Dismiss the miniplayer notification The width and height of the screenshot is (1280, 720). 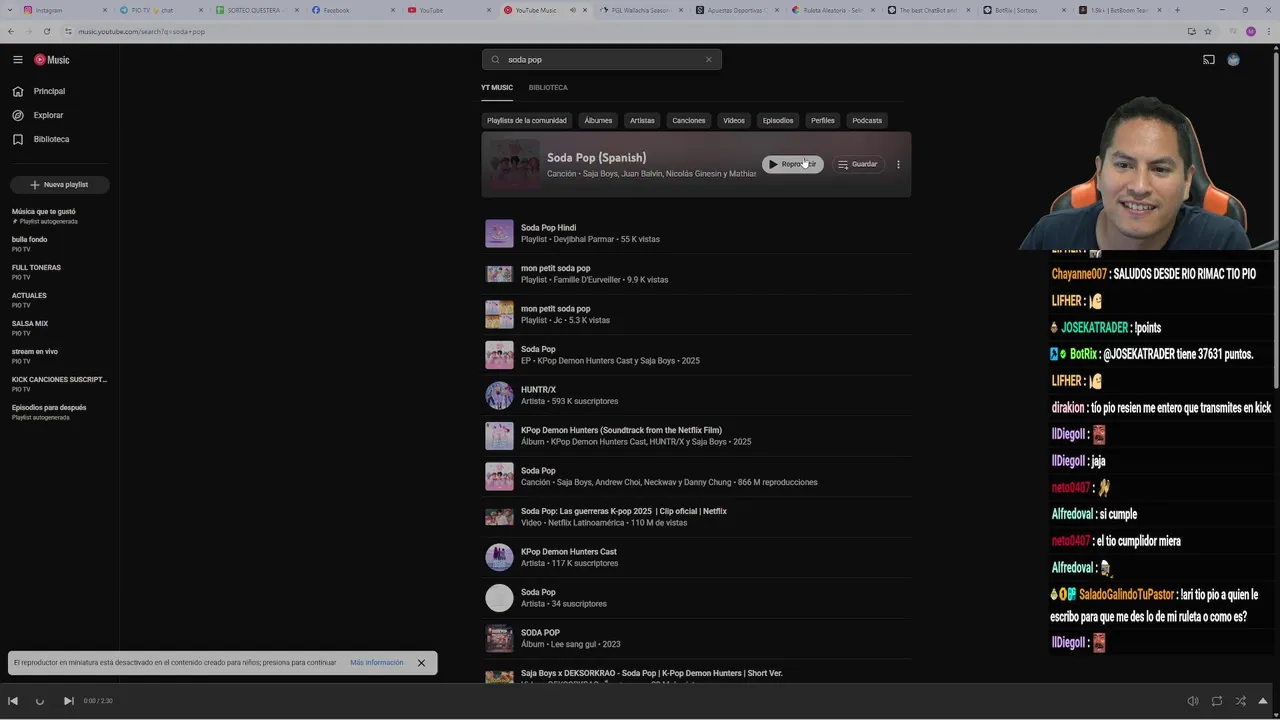point(421,663)
